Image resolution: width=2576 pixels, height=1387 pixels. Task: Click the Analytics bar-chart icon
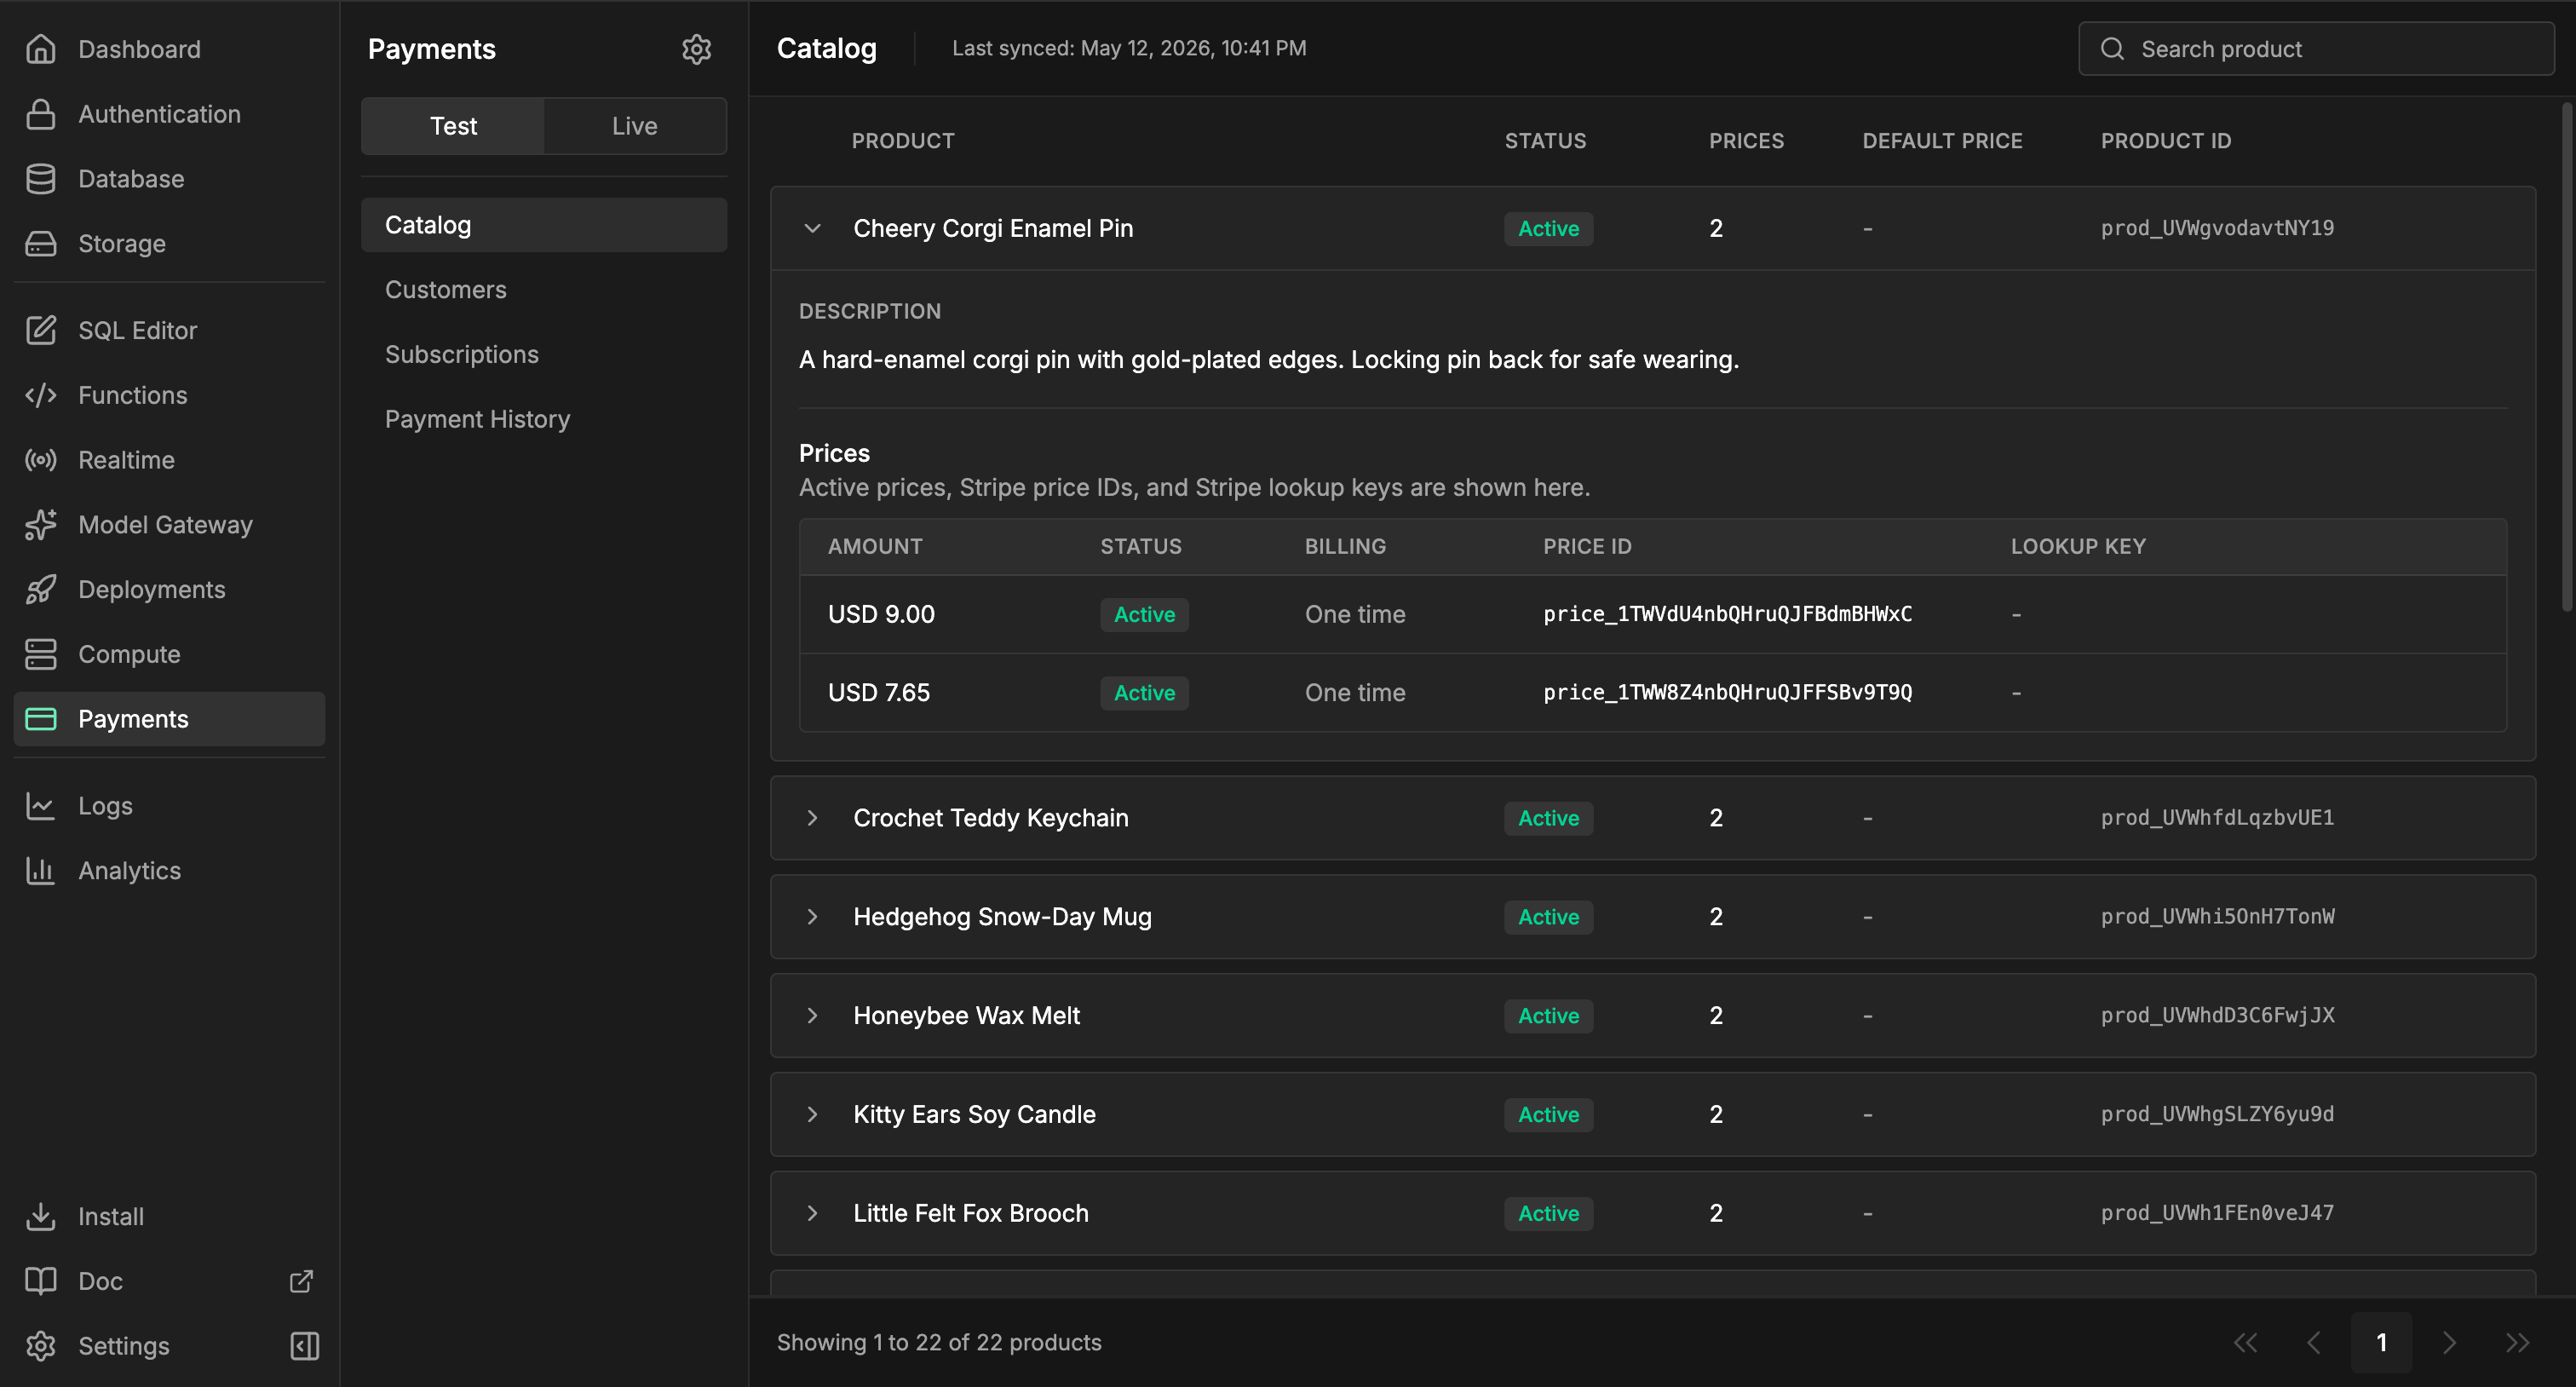(41, 870)
